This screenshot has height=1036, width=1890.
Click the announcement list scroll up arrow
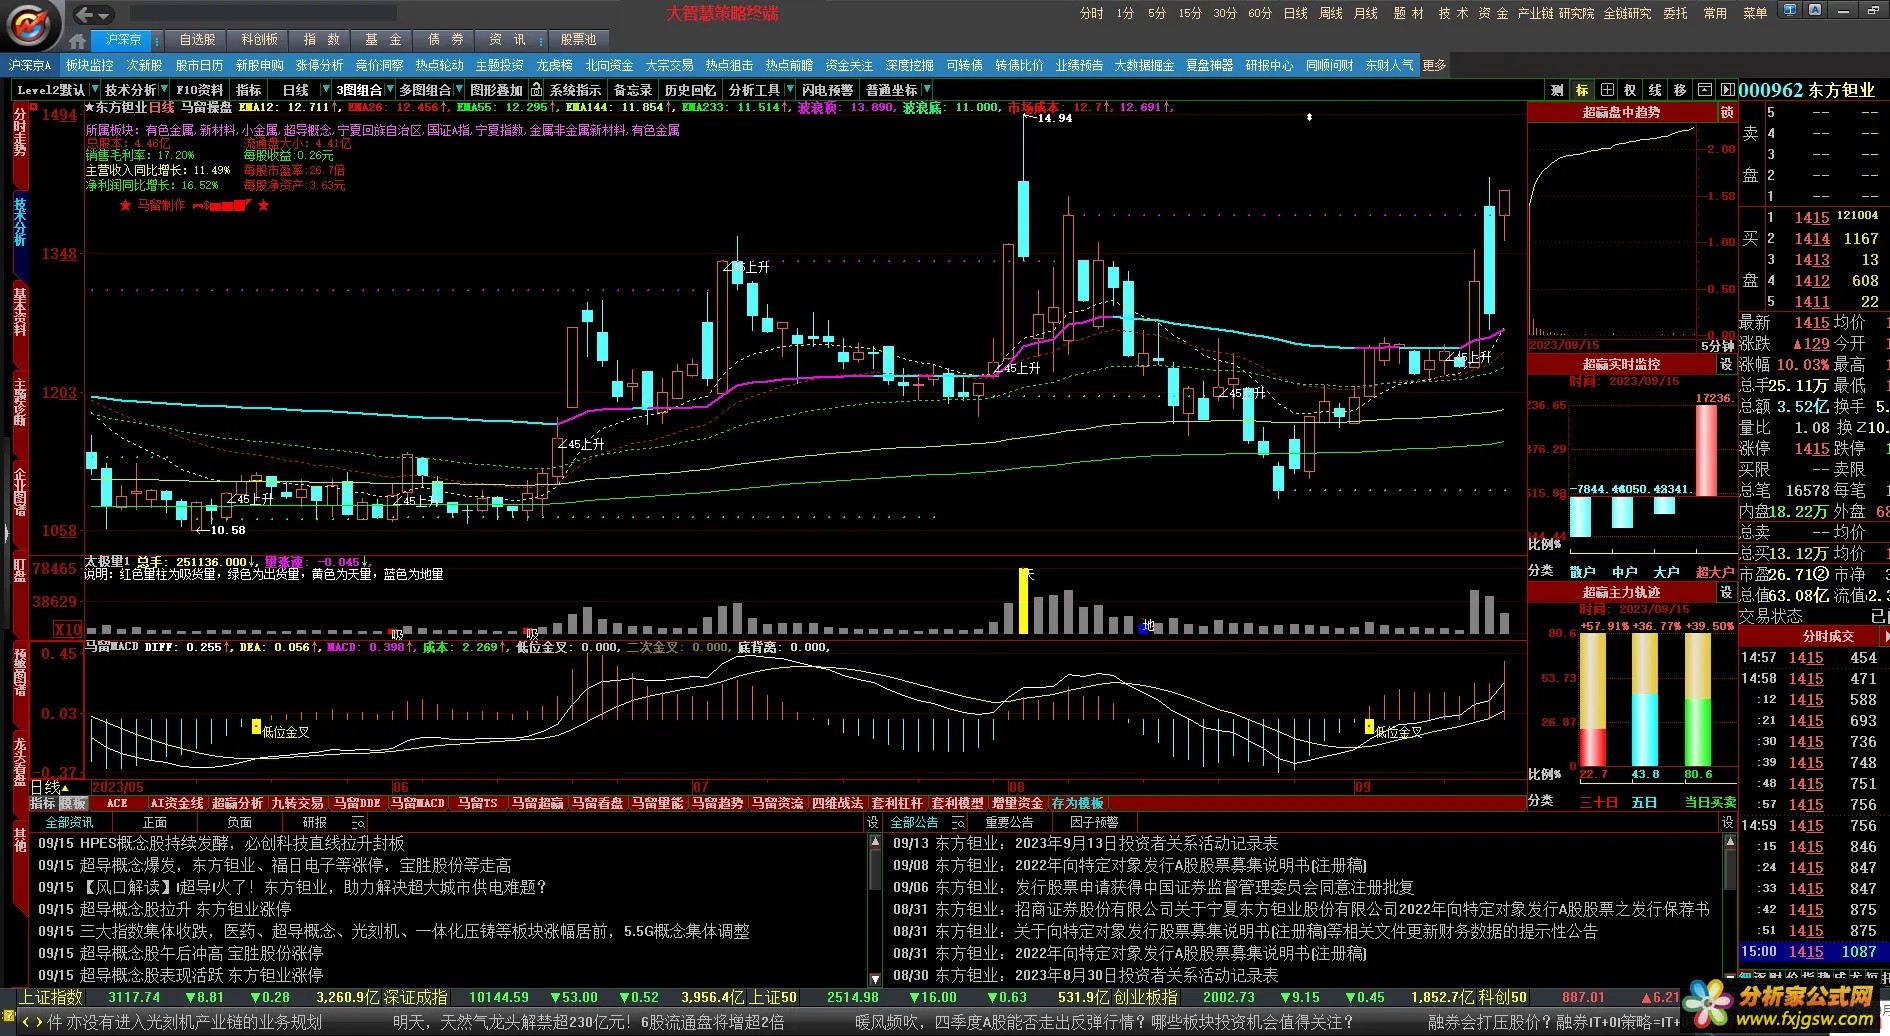1730,843
